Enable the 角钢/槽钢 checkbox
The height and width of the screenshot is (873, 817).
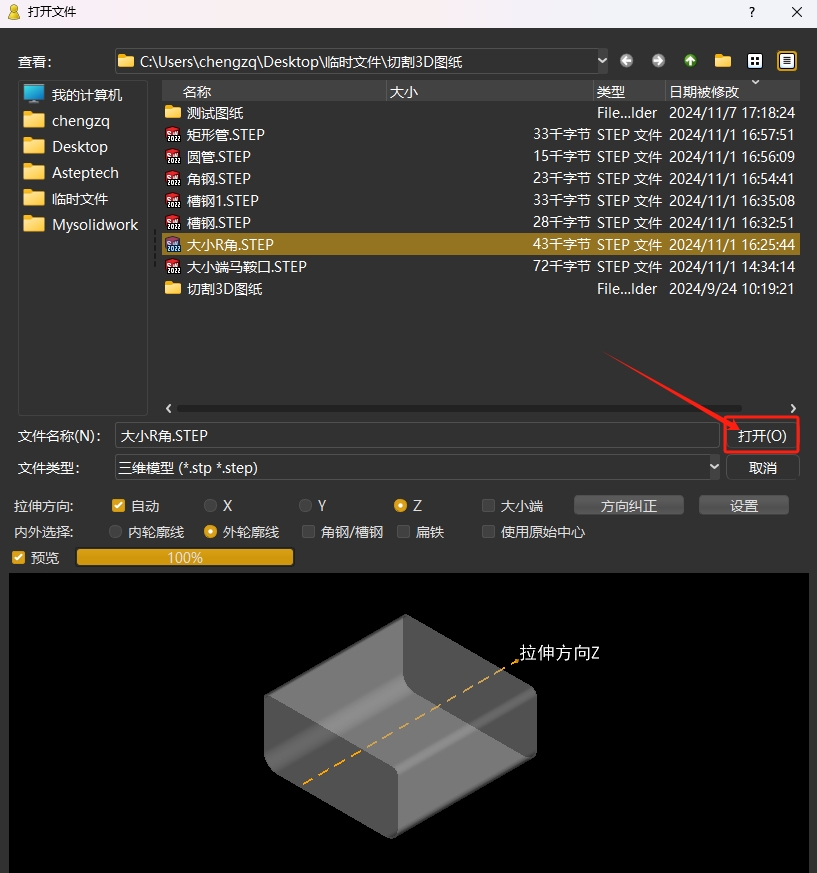coord(308,532)
